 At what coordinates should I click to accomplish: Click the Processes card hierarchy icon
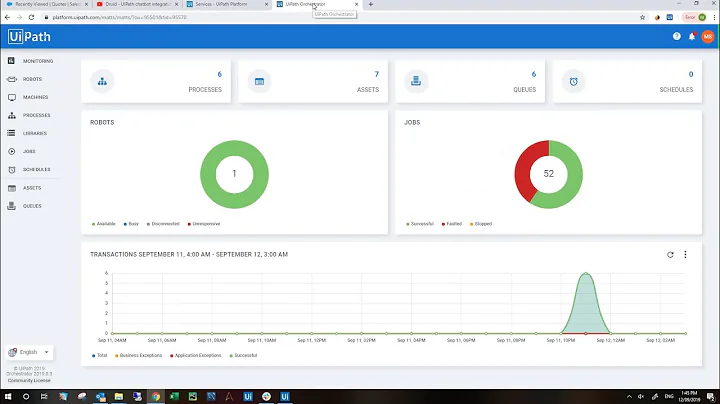pyautogui.click(x=102, y=82)
